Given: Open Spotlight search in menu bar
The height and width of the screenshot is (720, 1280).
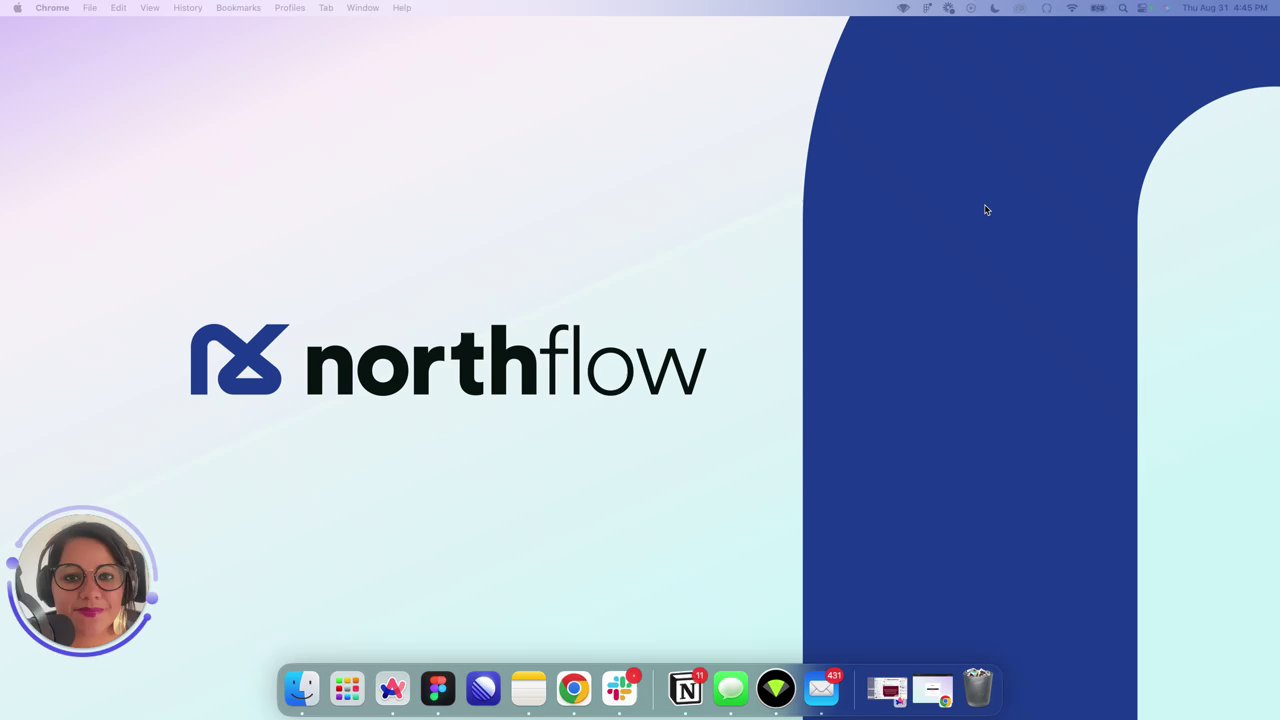Looking at the screenshot, I should point(1123,8).
